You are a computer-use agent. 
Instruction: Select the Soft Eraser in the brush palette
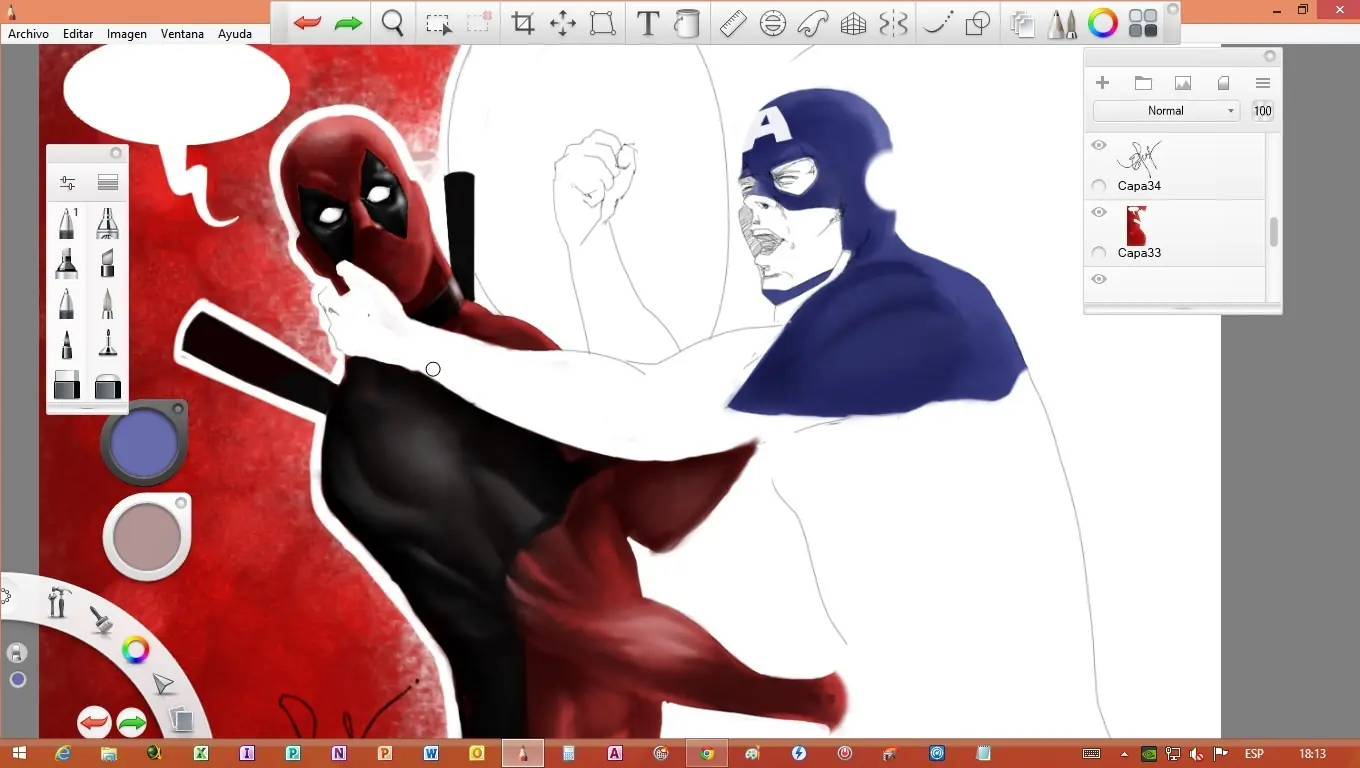coord(107,385)
